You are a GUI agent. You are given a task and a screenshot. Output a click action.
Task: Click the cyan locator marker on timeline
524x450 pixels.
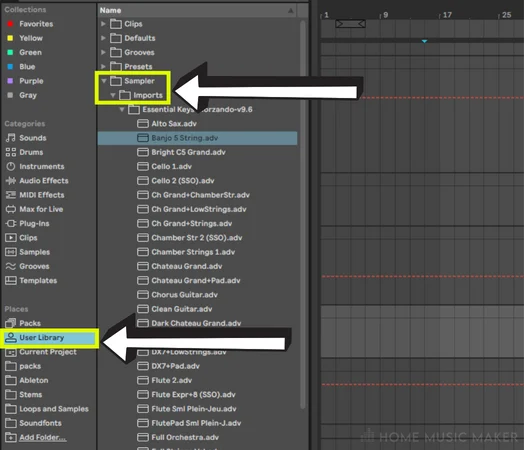click(424, 41)
